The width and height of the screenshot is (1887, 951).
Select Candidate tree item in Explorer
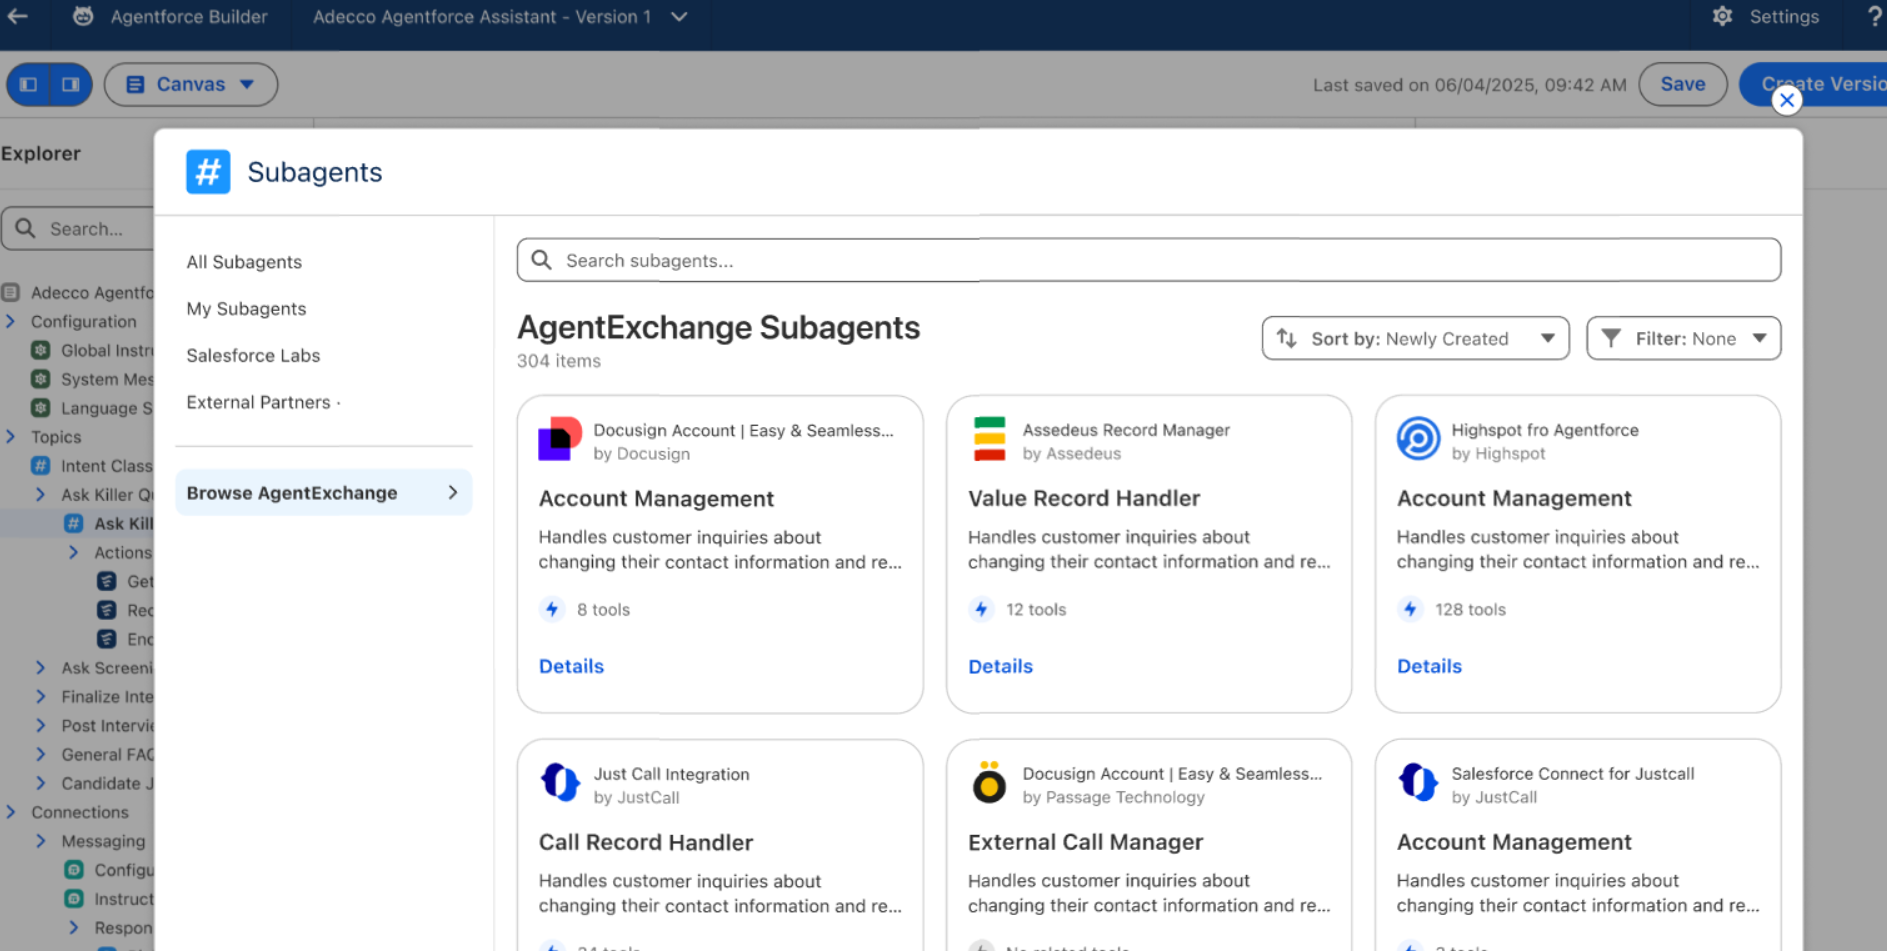[107, 784]
